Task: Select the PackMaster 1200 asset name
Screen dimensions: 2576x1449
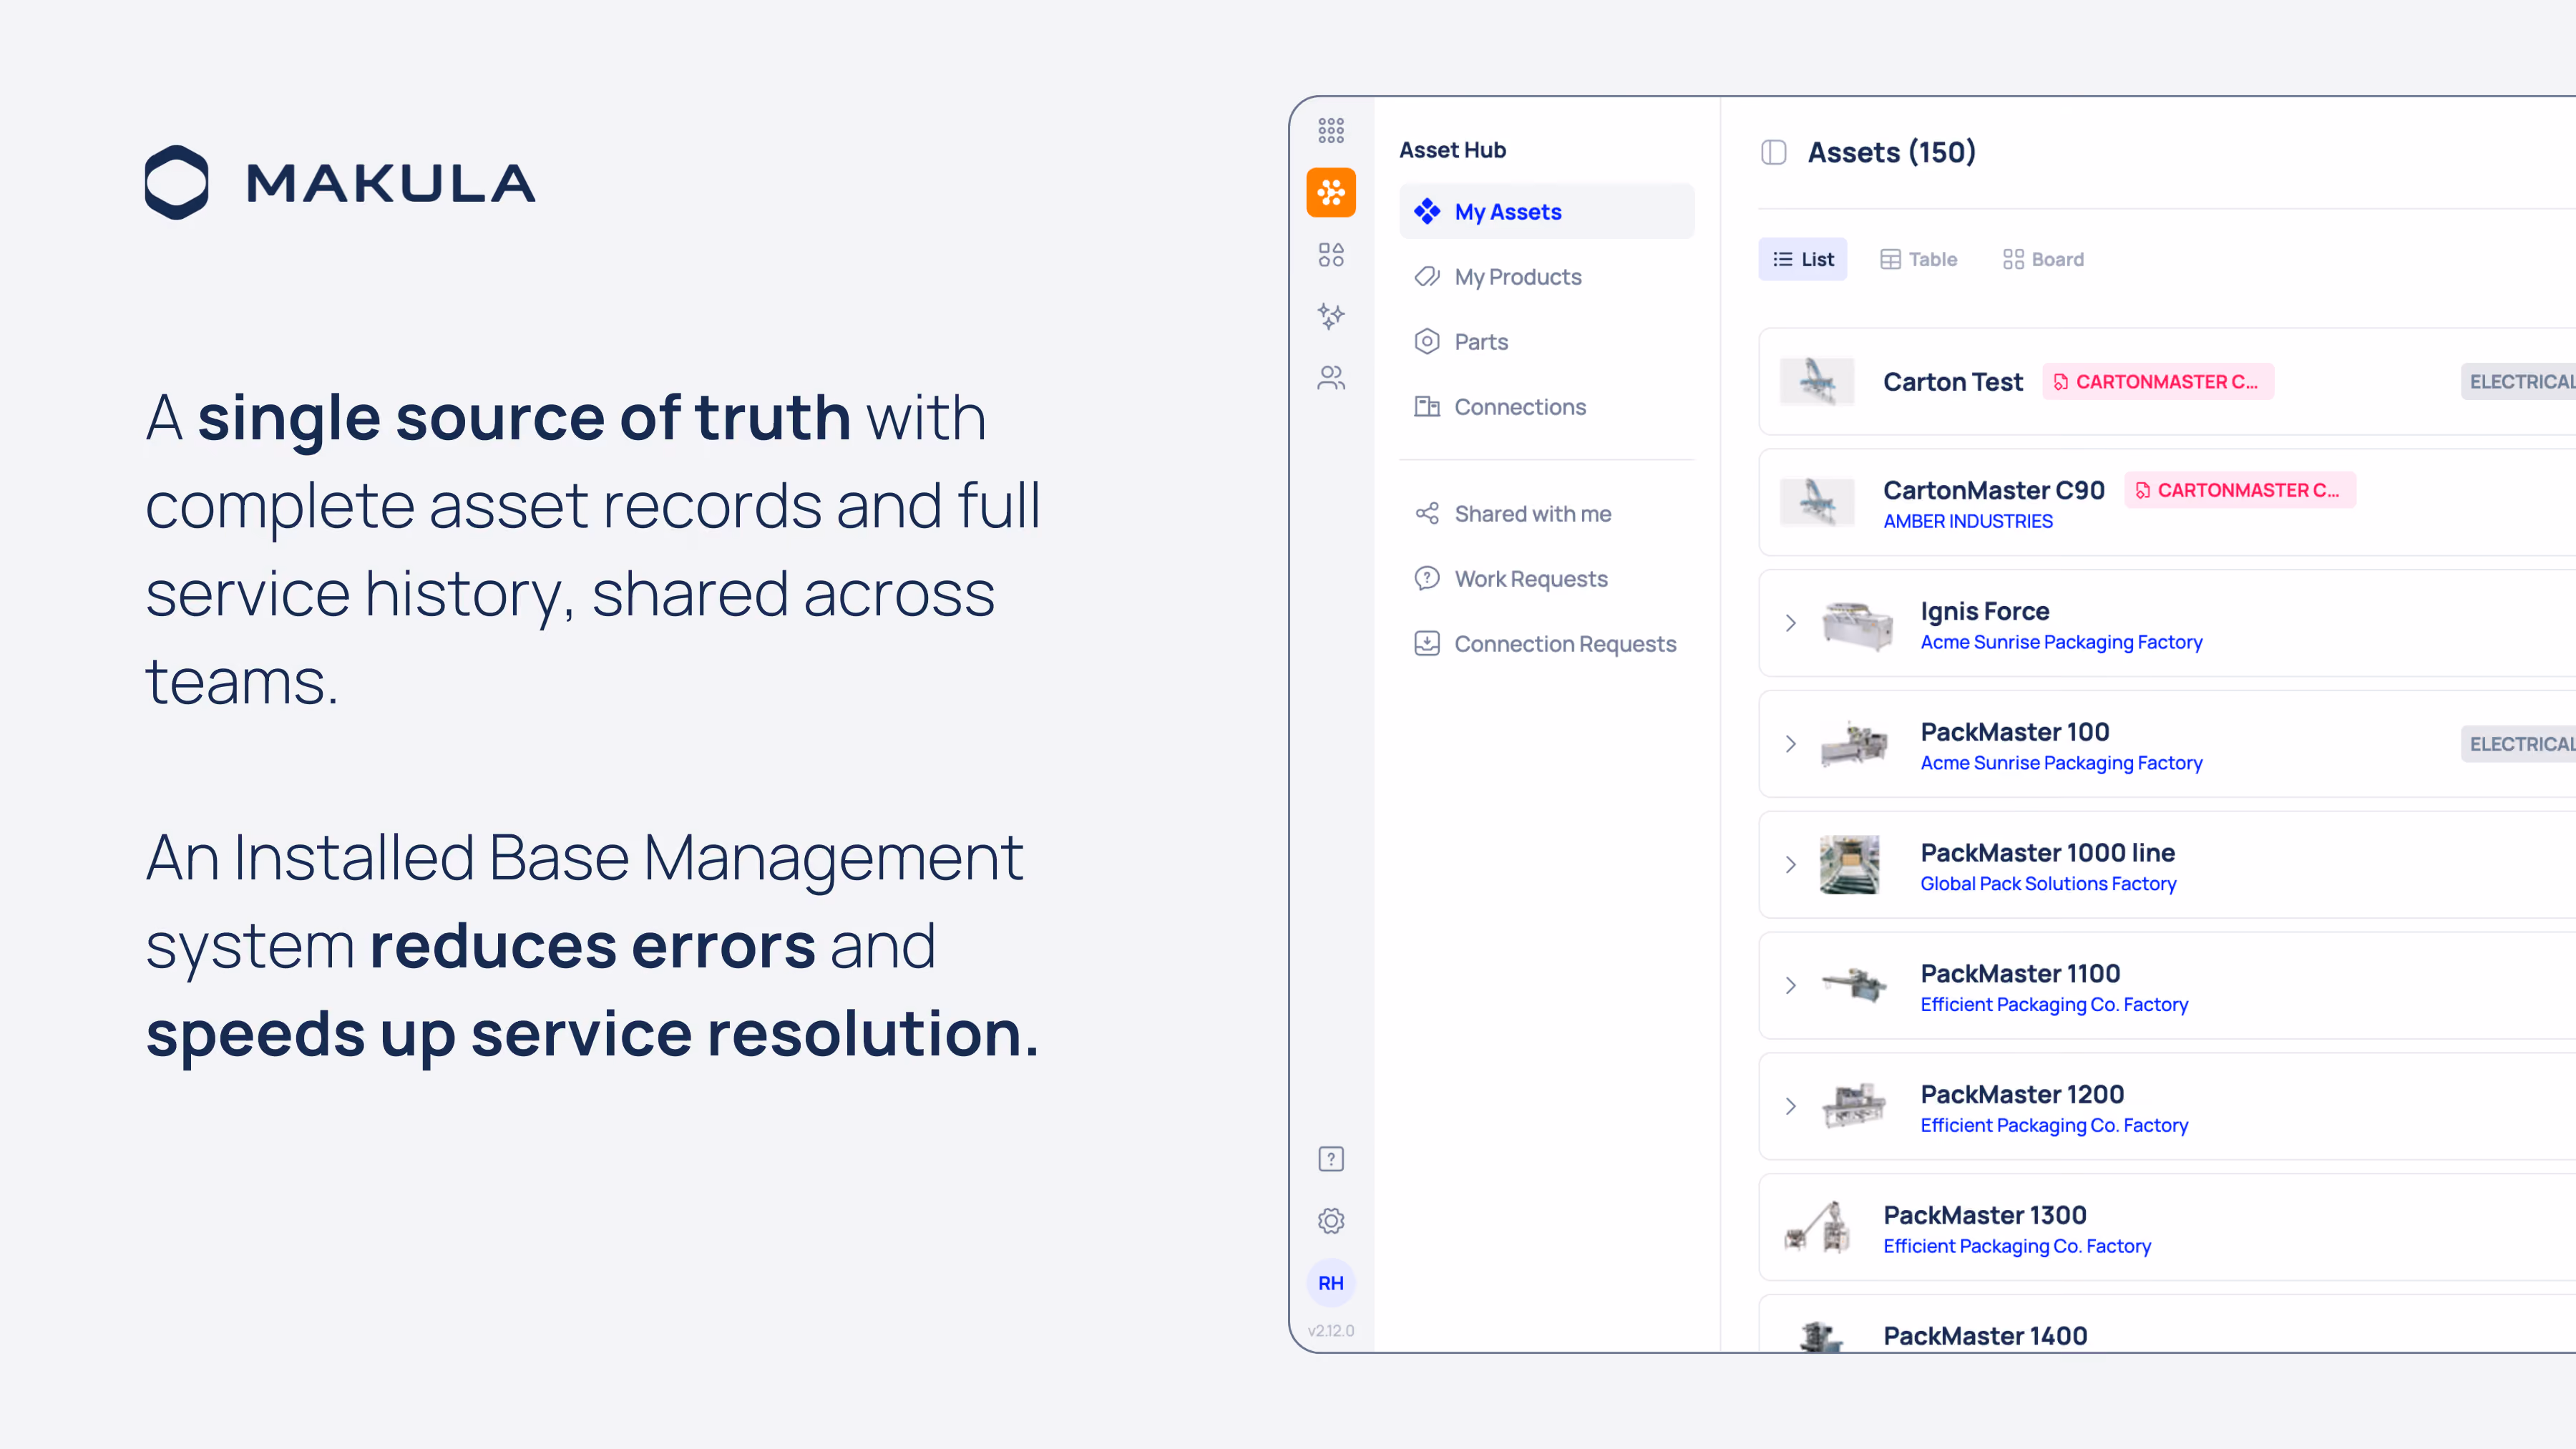Action: pos(2022,1095)
